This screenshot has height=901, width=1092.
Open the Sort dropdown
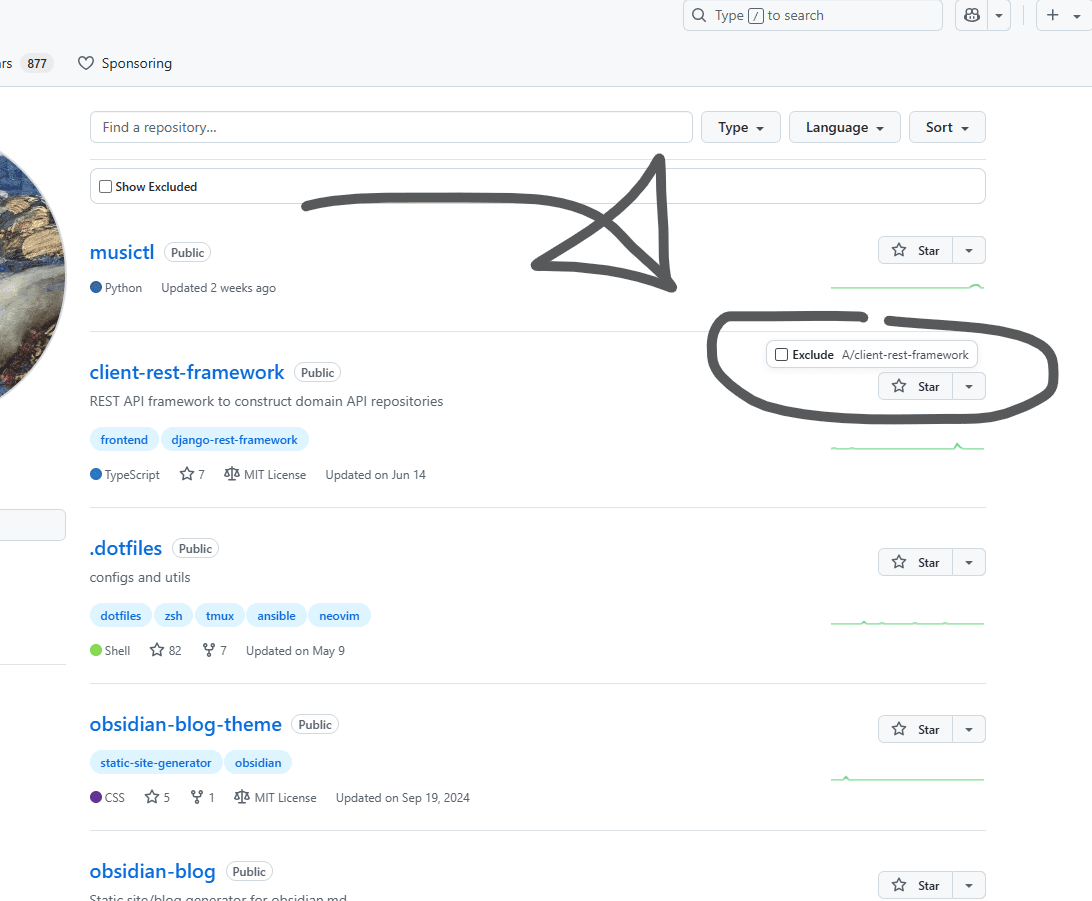point(946,127)
